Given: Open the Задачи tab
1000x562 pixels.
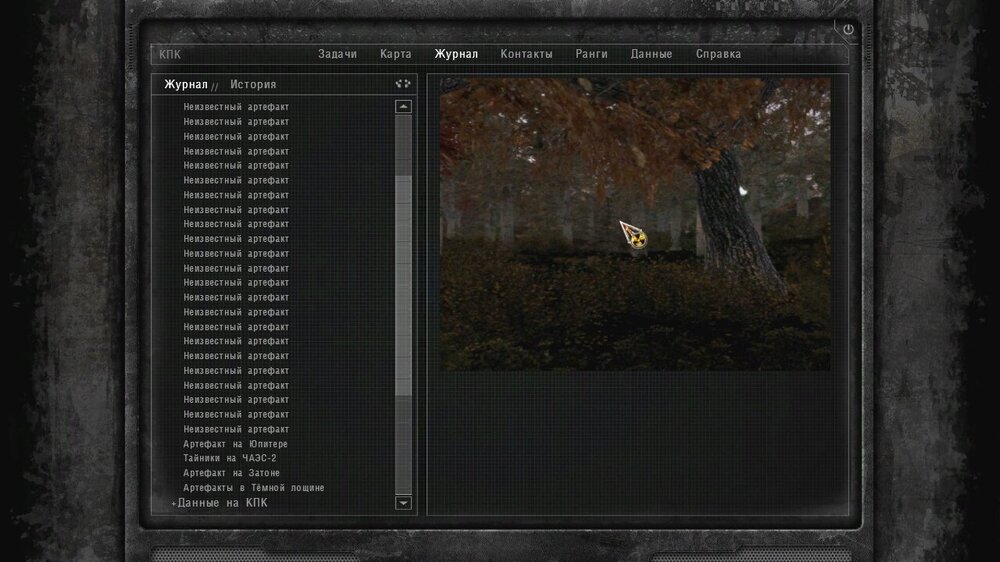Looking at the screenshot, I should coord(337,54).
